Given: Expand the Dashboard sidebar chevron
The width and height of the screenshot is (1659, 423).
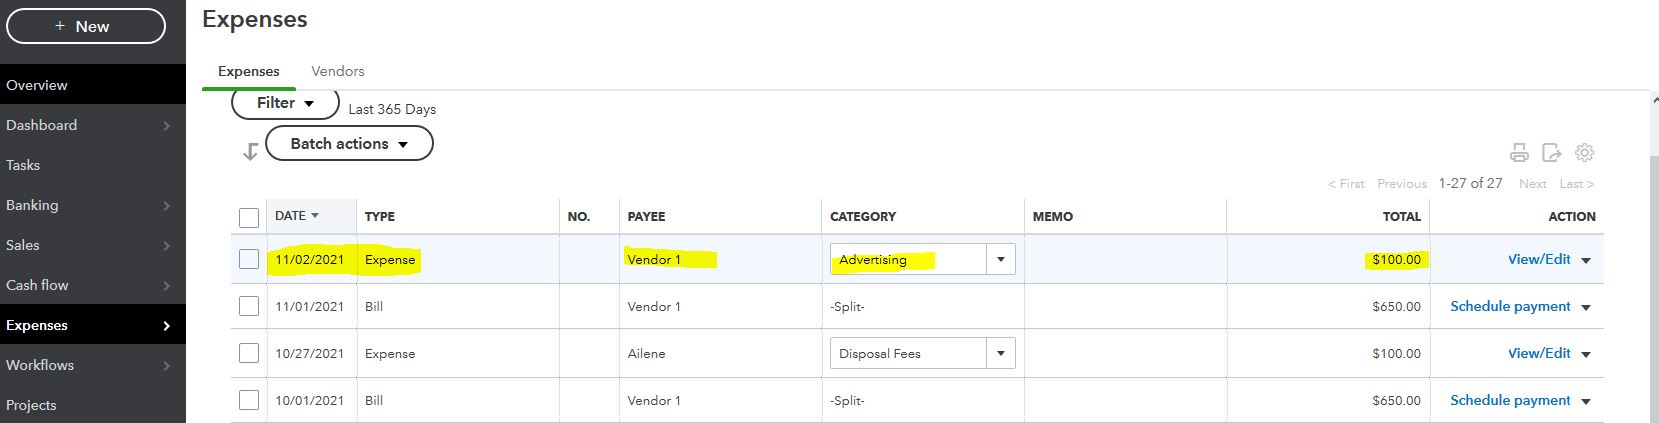Looking at the screenshot, I should coord(166,126).
